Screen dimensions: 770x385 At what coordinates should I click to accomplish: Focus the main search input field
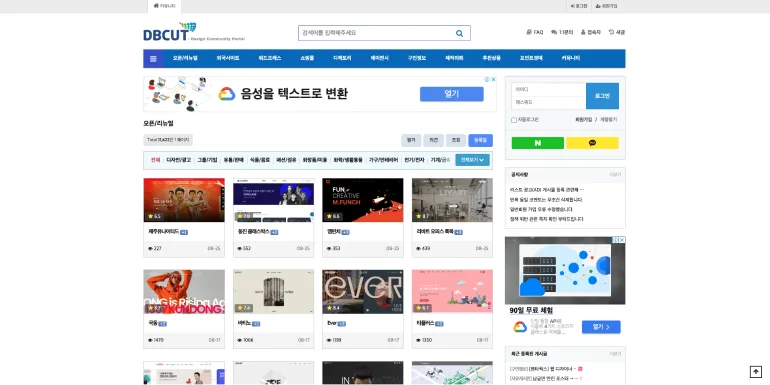(x=376, y=33)
